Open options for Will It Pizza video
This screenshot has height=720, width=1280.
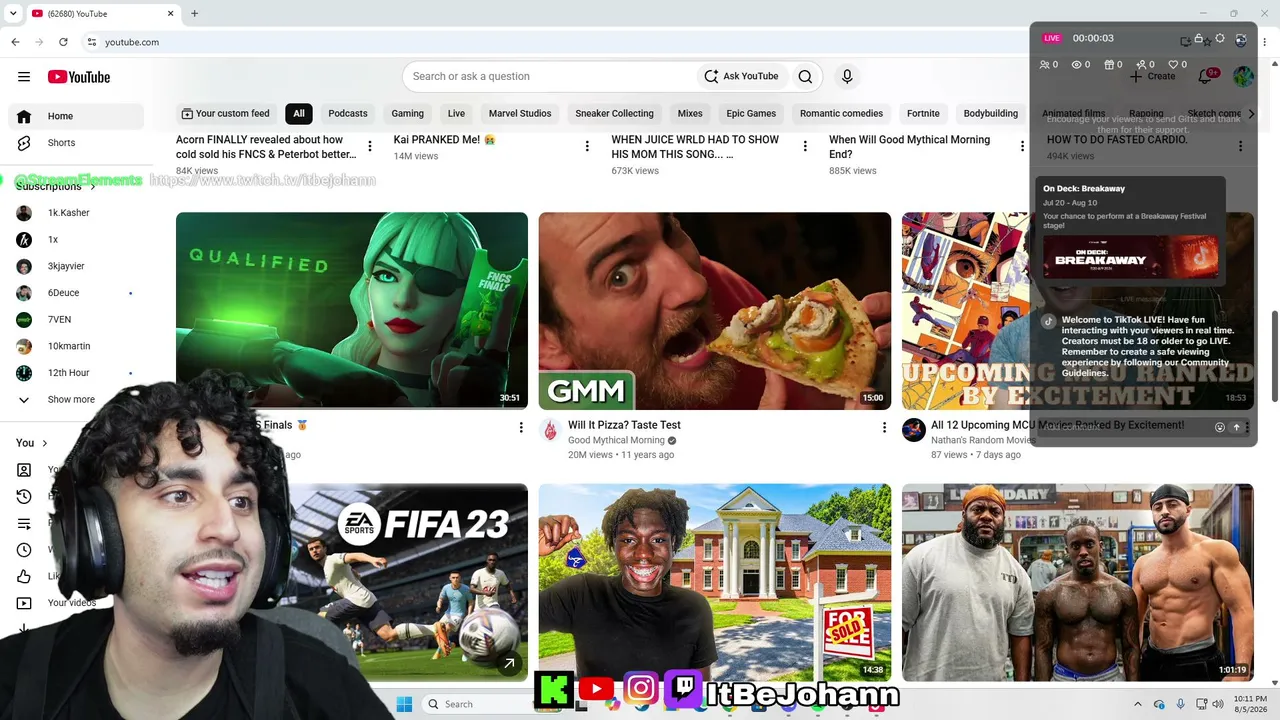[884, 428]
